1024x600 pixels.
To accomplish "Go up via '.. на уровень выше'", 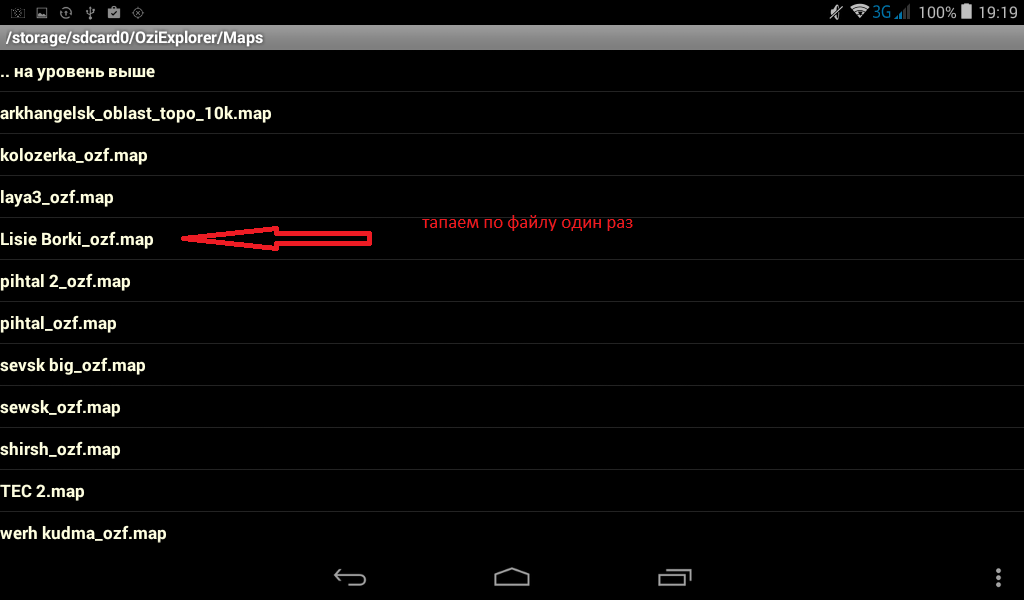I will point(512,71).
